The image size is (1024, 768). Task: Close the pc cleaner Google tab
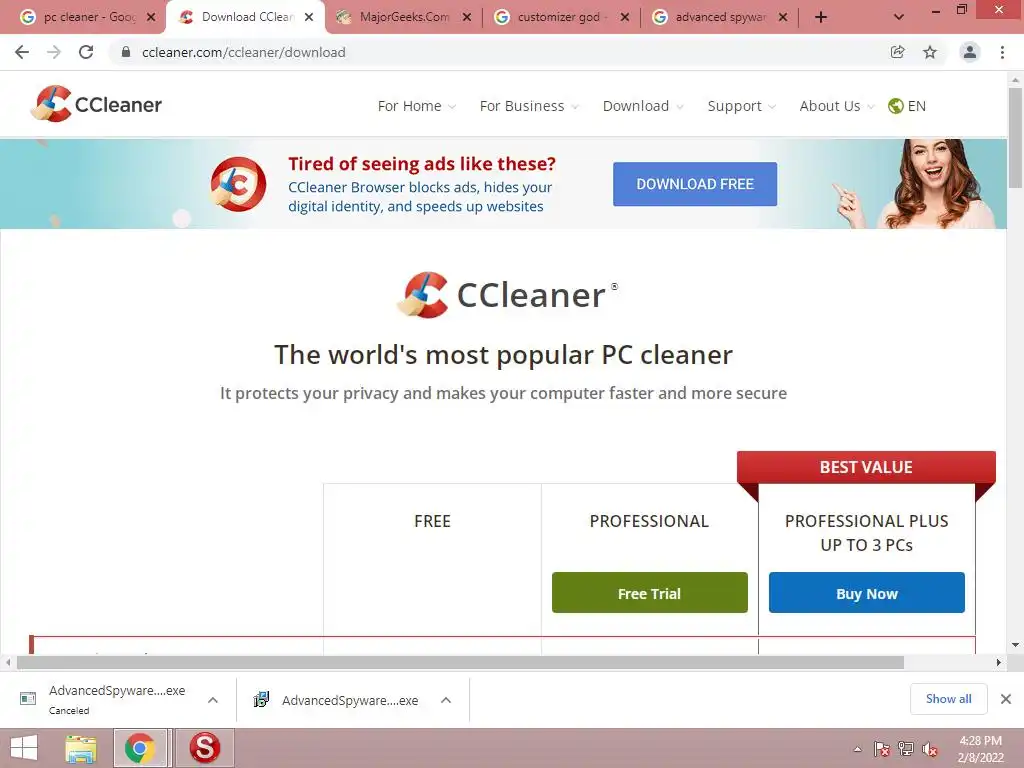point(151,17)
